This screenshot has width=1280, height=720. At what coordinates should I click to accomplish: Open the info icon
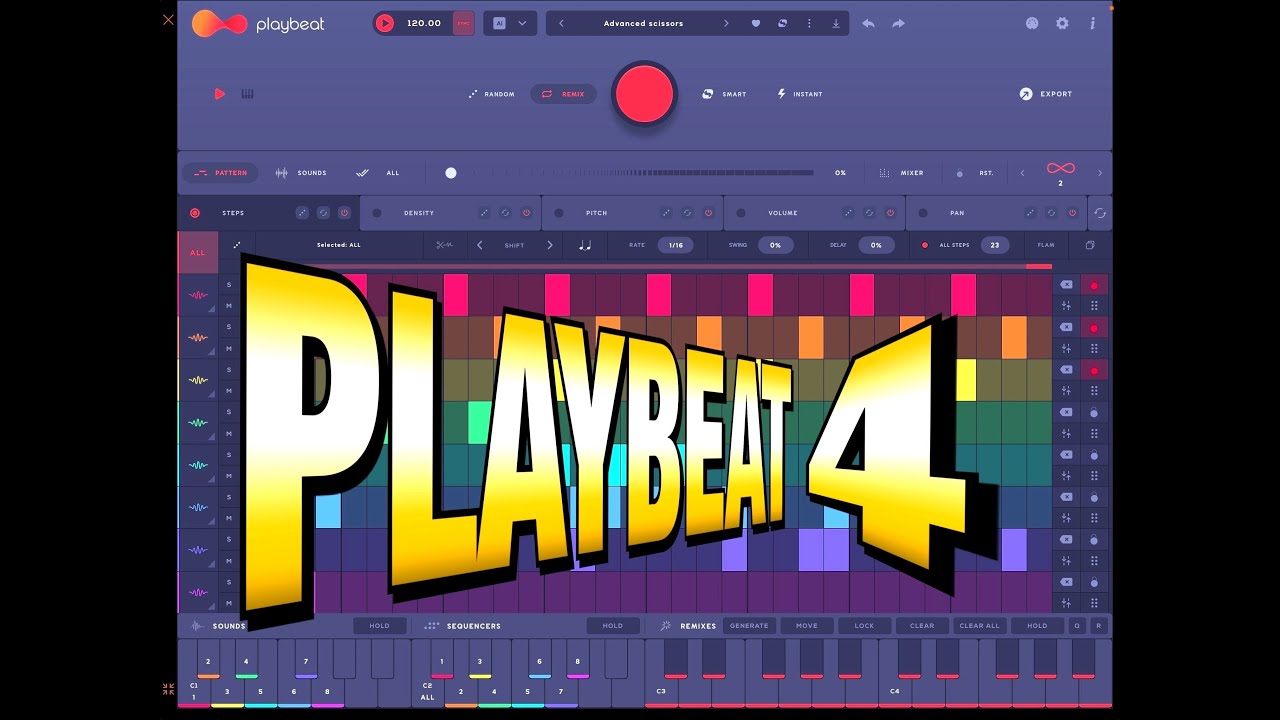click(x=1092, y=23)
